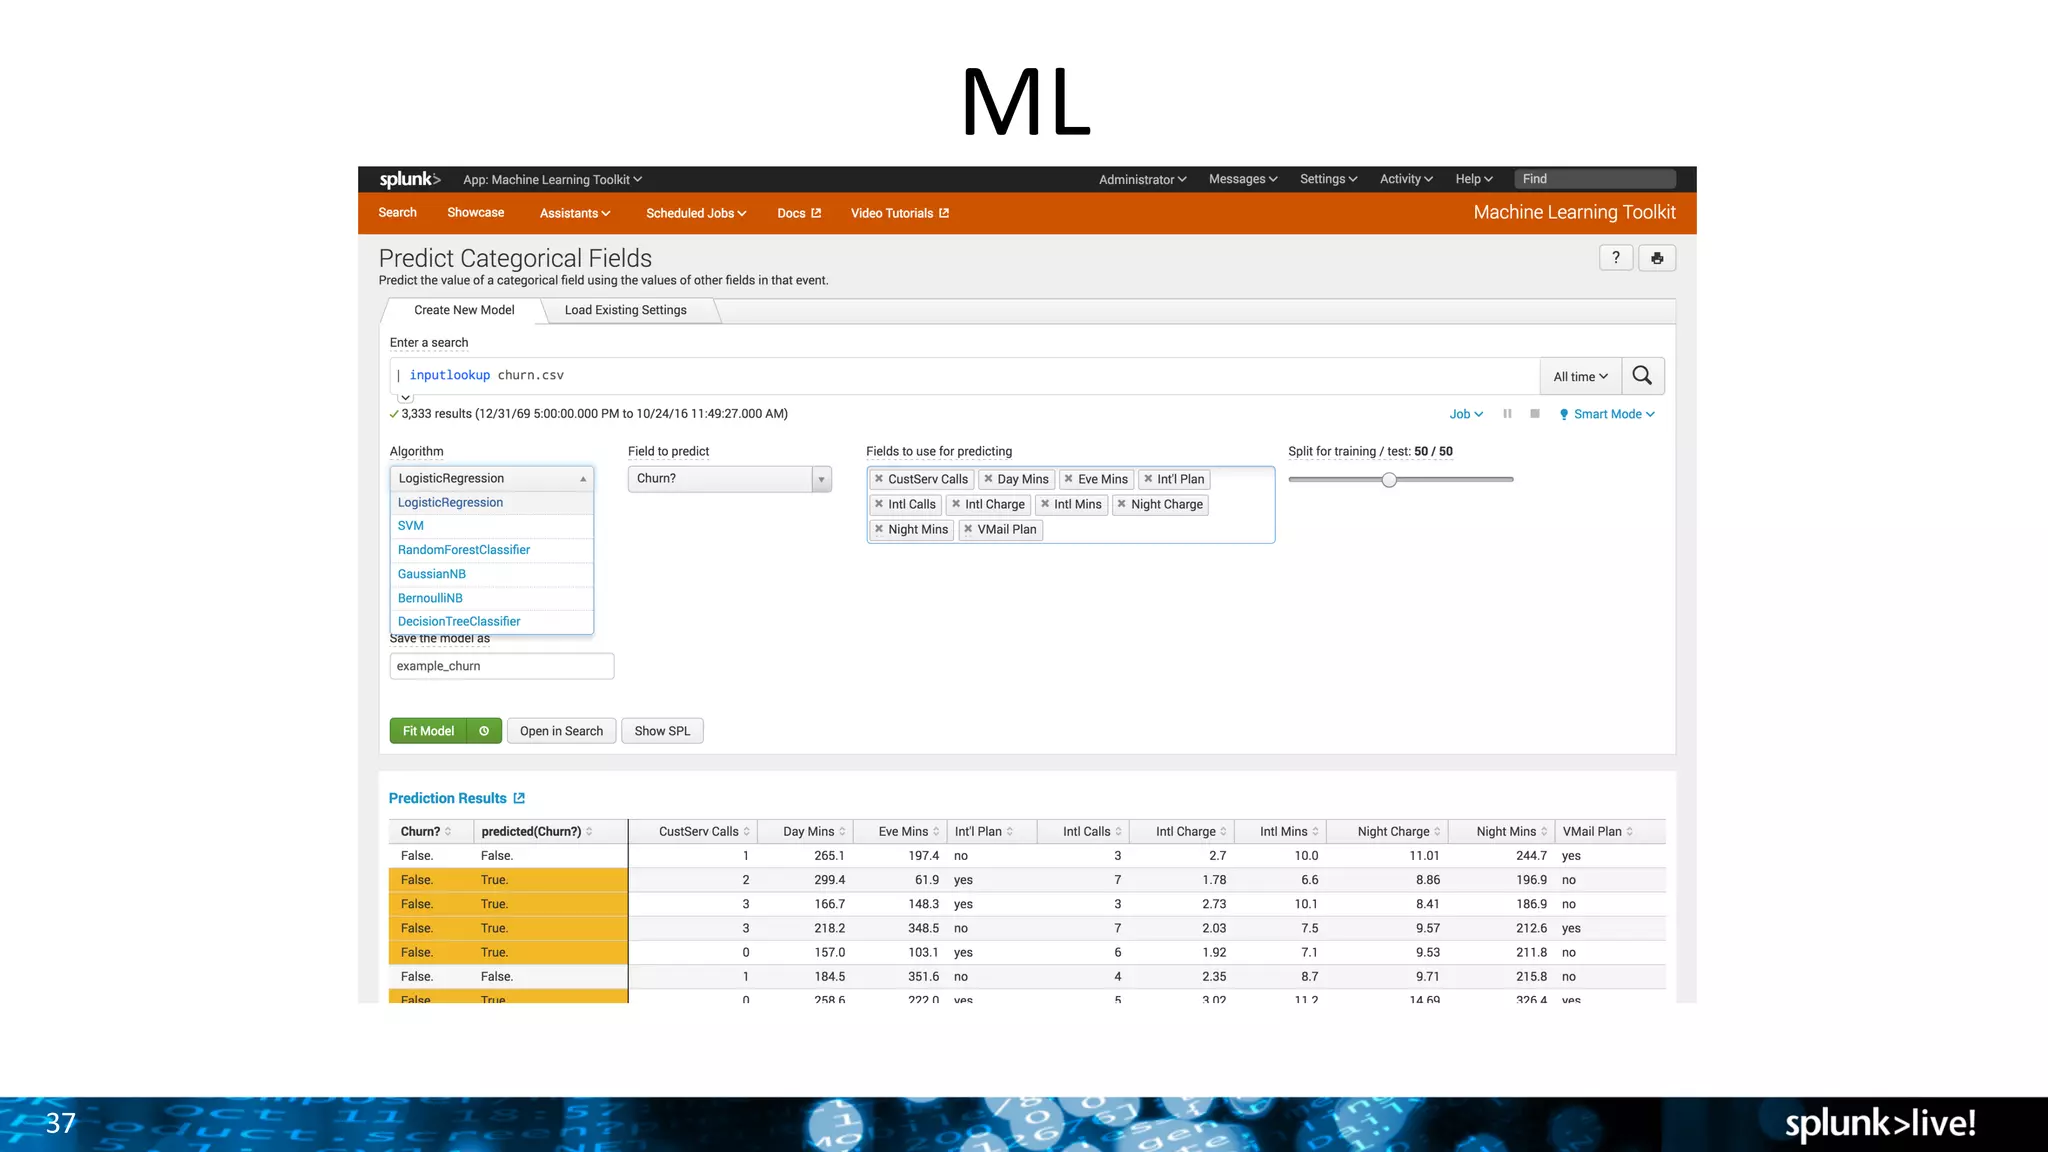Expand the Smart Mode dropdown

pyautogui.click(x=1607, y=414)
